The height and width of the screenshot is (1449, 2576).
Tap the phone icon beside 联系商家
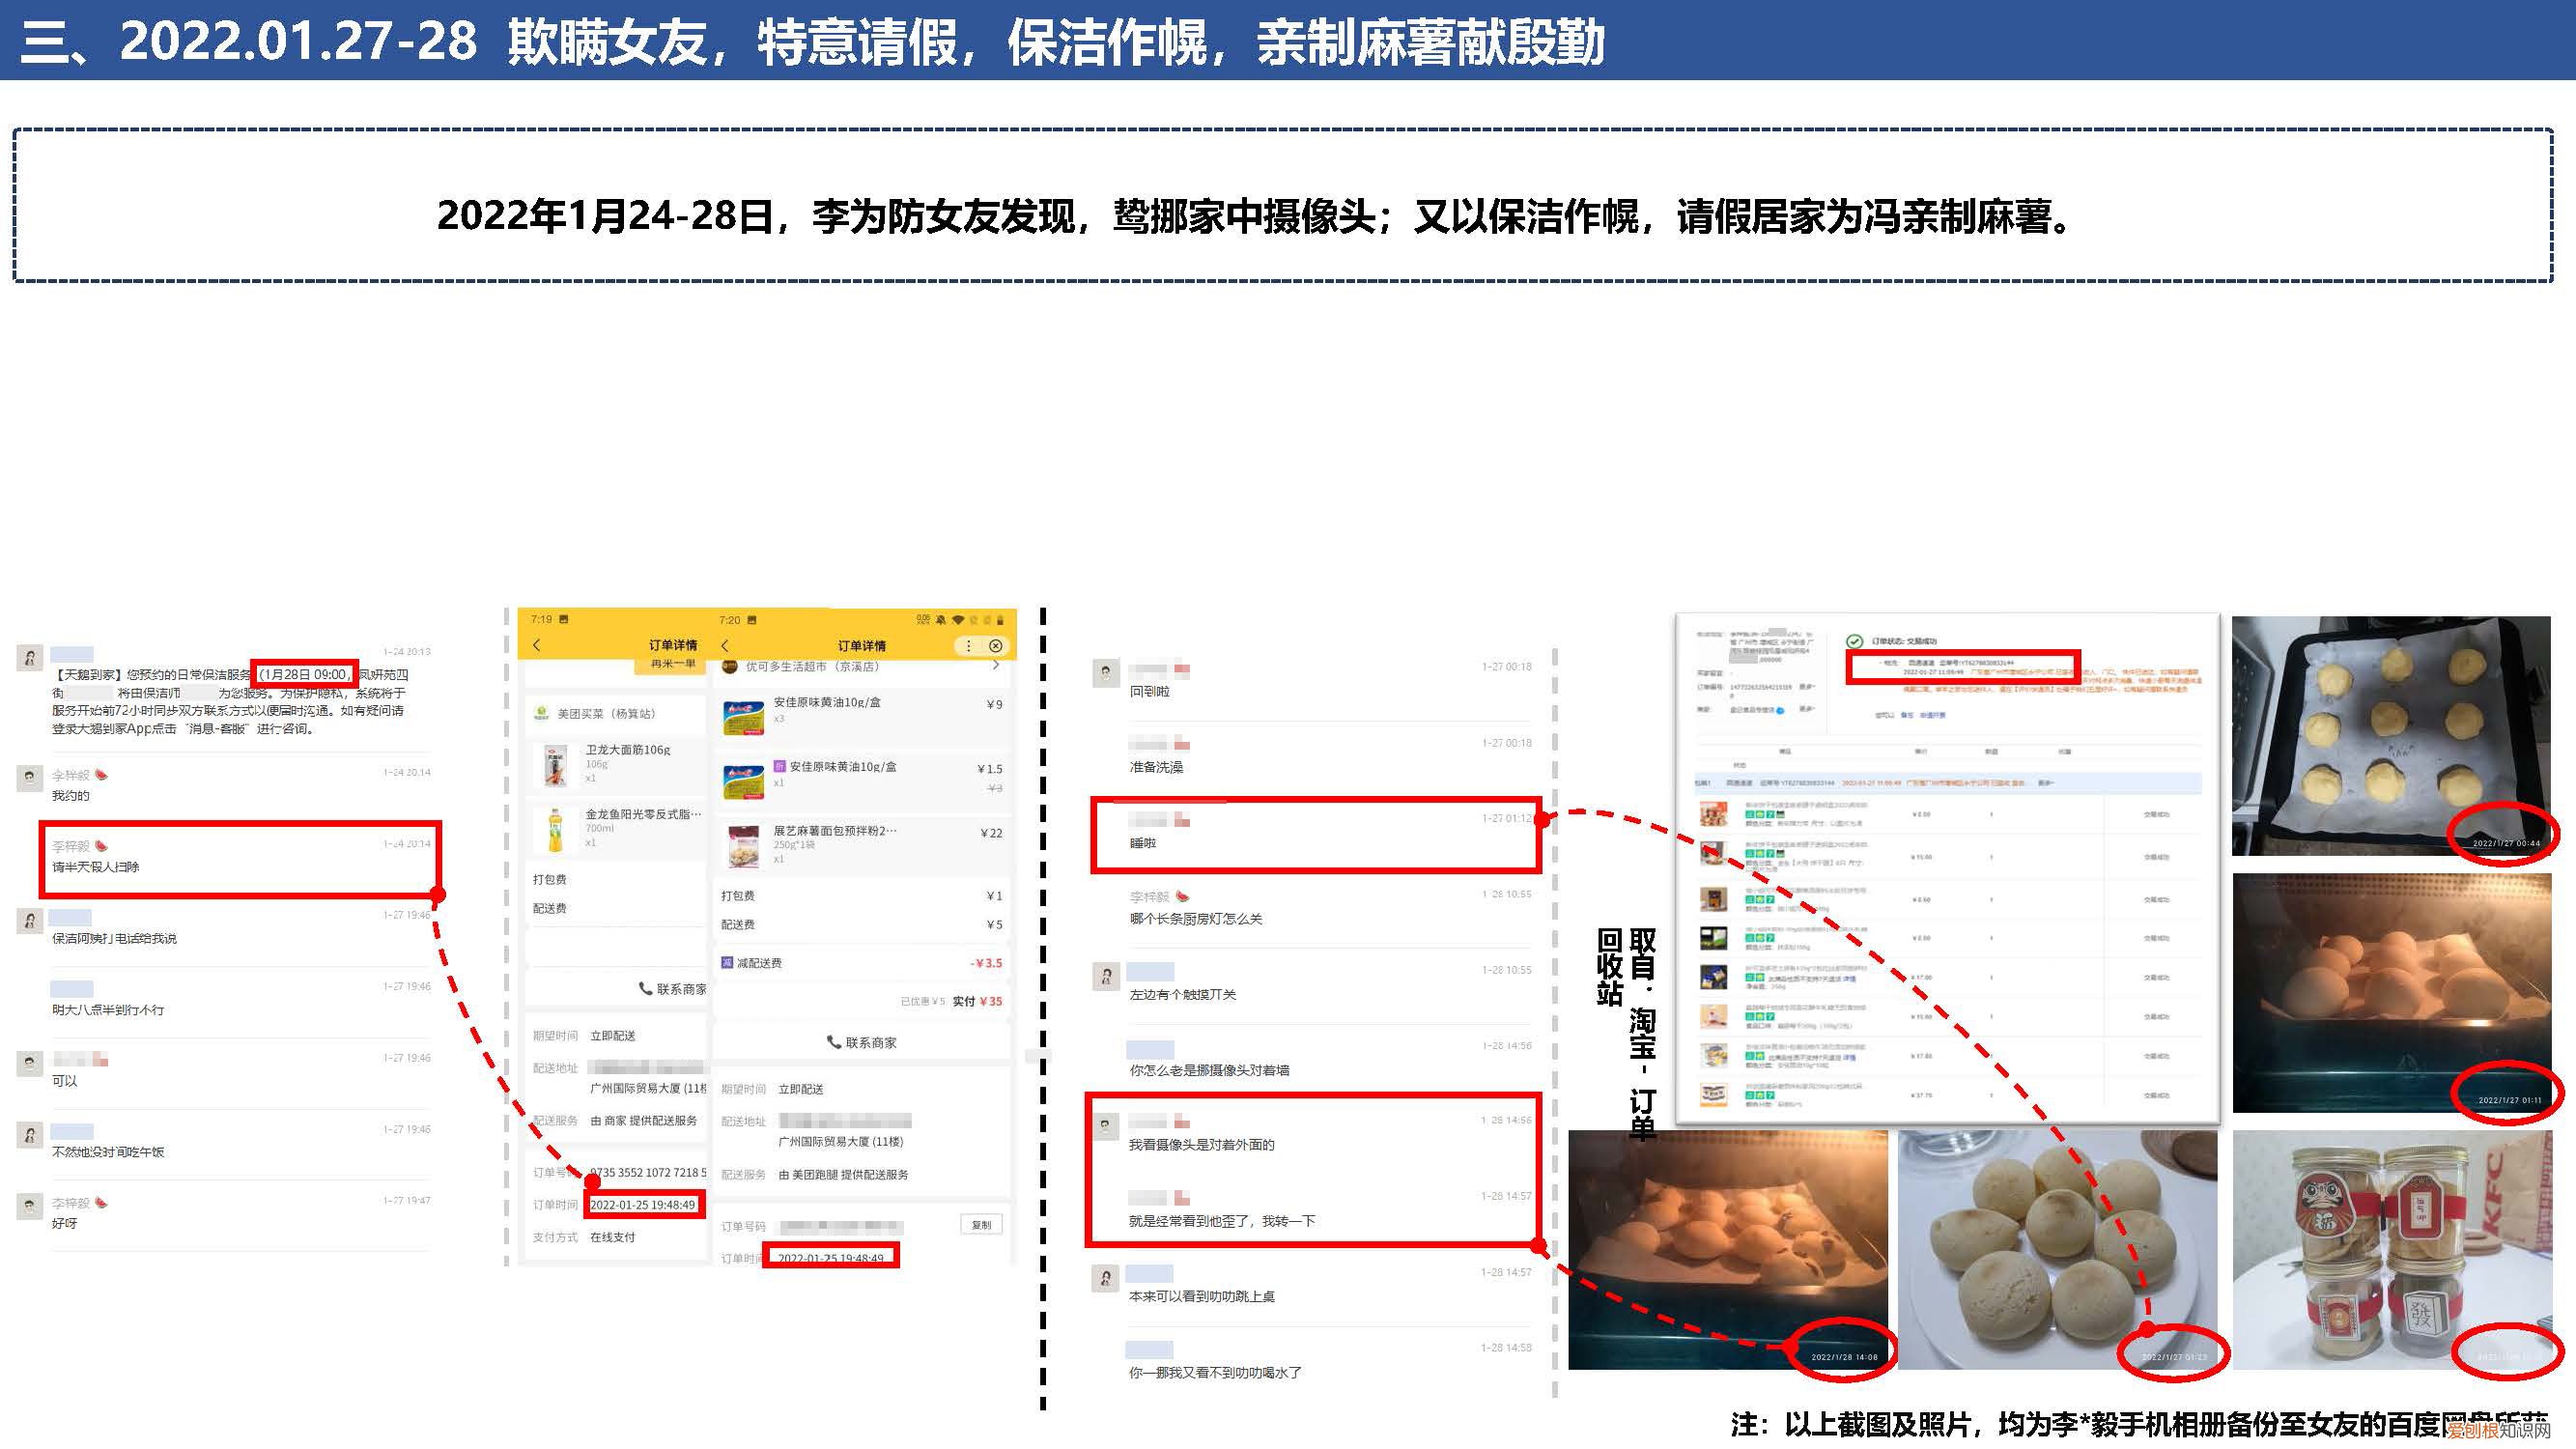(x=644, y=990)
